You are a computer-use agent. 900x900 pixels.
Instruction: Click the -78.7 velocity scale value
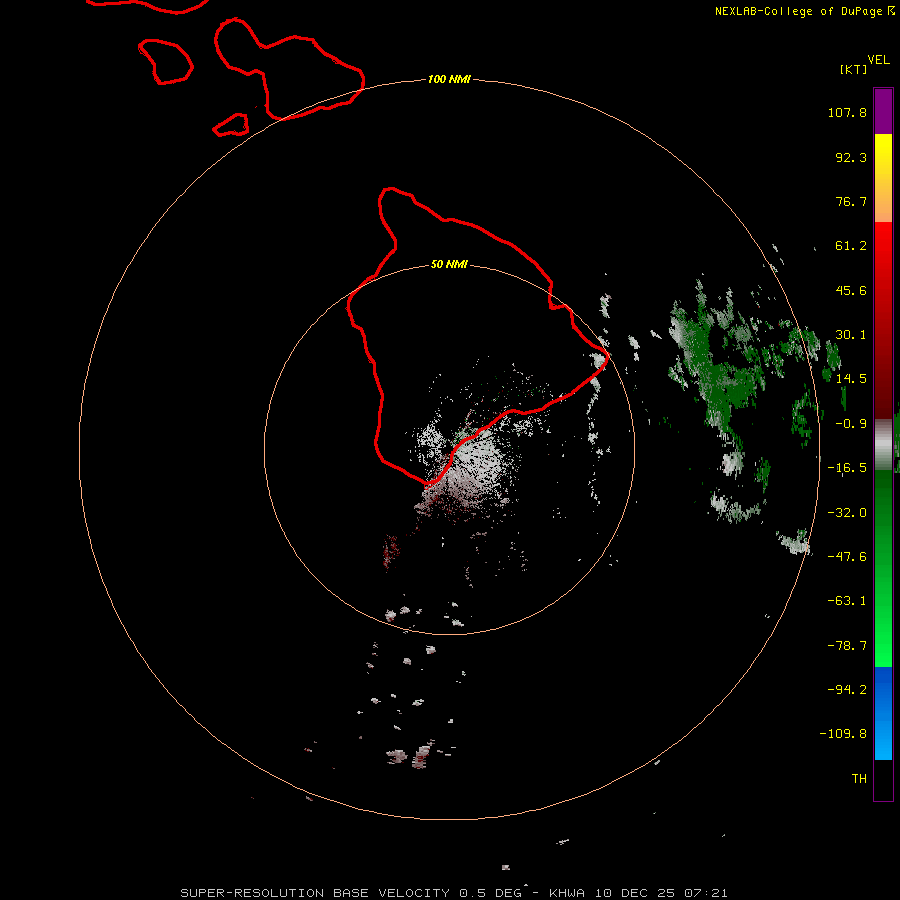[x=847, y=646]
